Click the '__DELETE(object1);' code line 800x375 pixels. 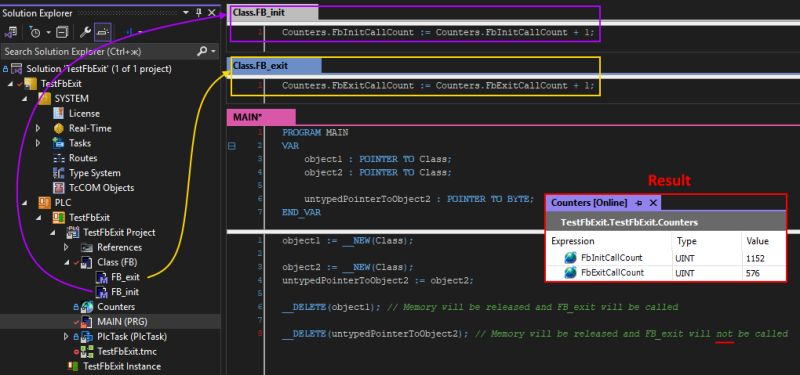point(331,307)
